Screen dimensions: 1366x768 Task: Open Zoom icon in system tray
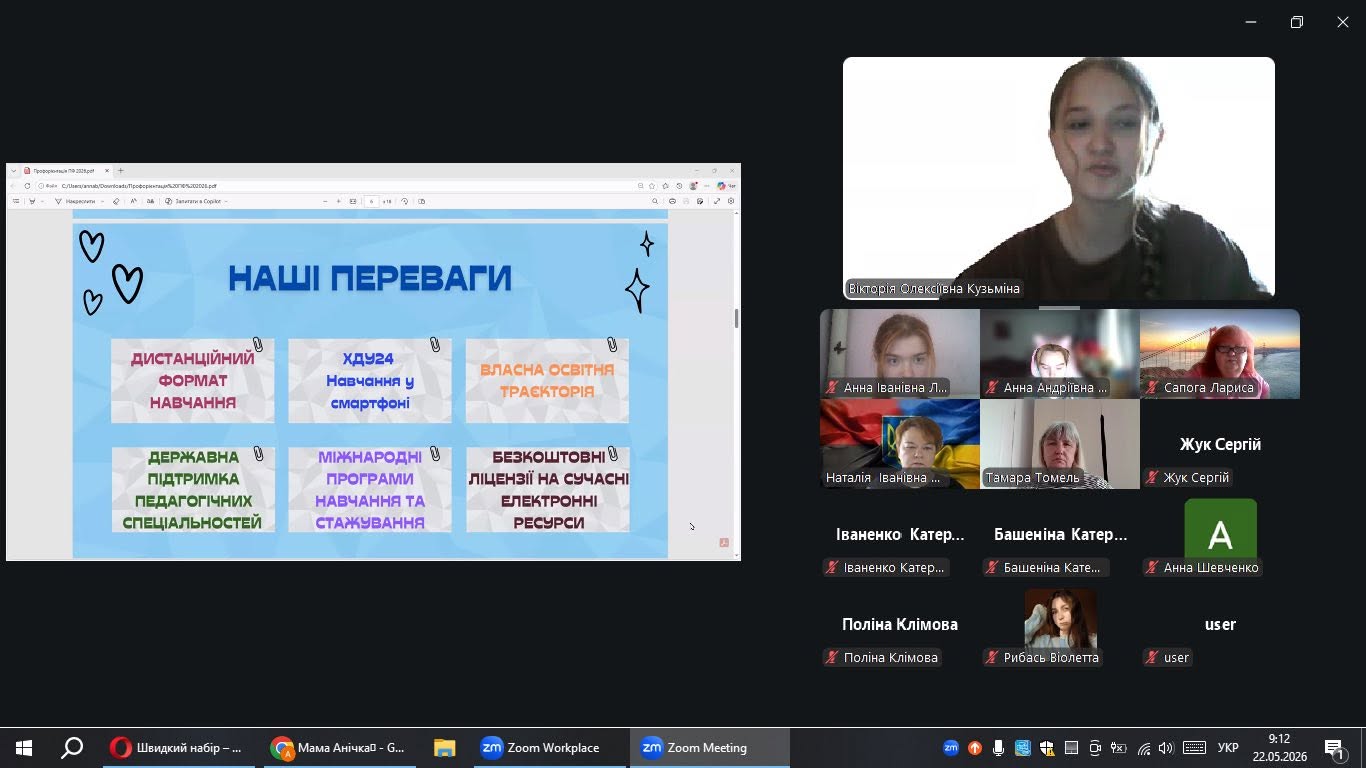pyautogui.click(x=951, y=748)
